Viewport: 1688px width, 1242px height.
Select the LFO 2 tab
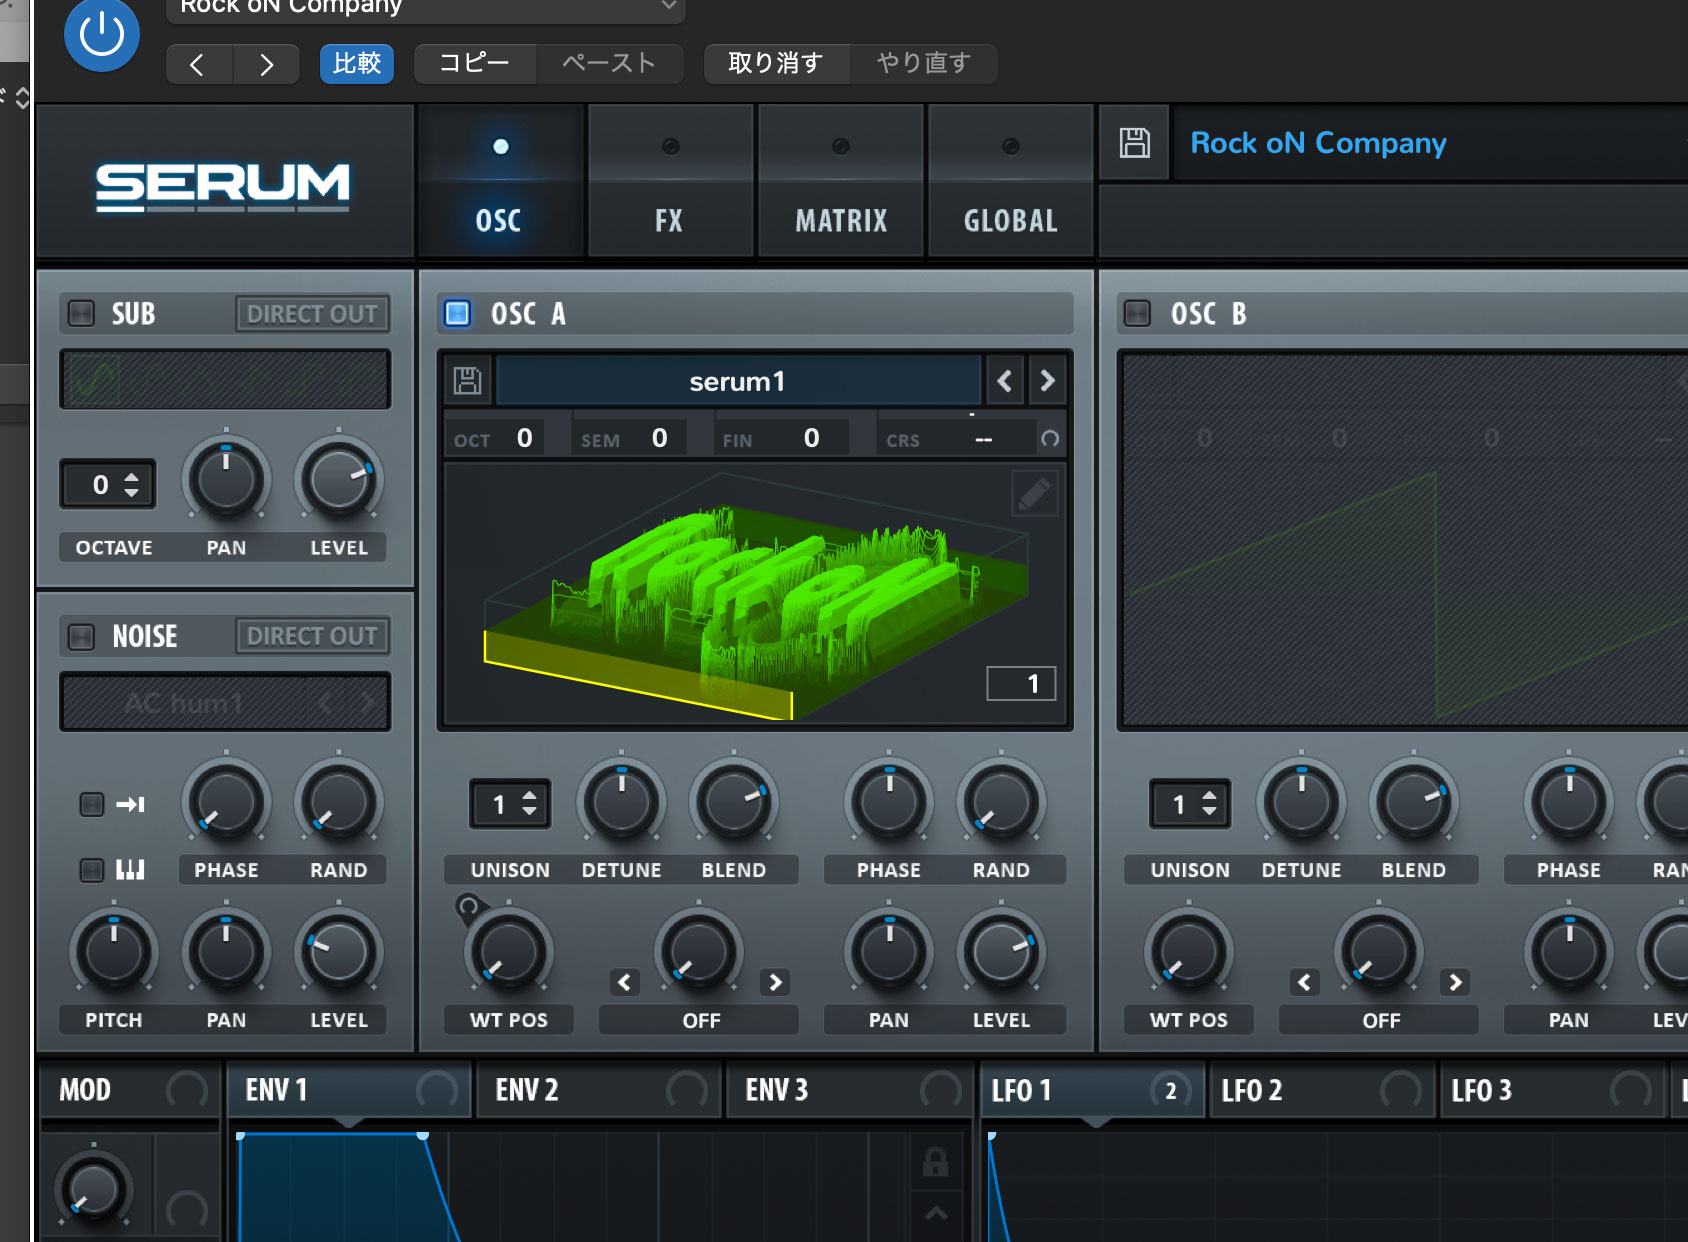1321,1090
